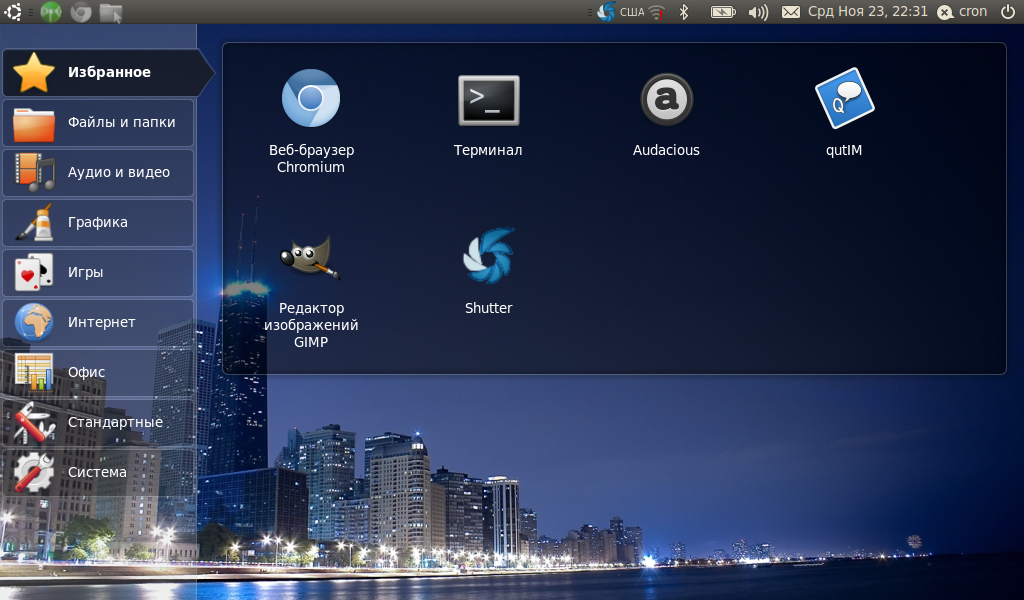Viewport: 1024px width, 600px height.
Task: Switch the США keyboard layout indicator
Action: click(632, 12)
